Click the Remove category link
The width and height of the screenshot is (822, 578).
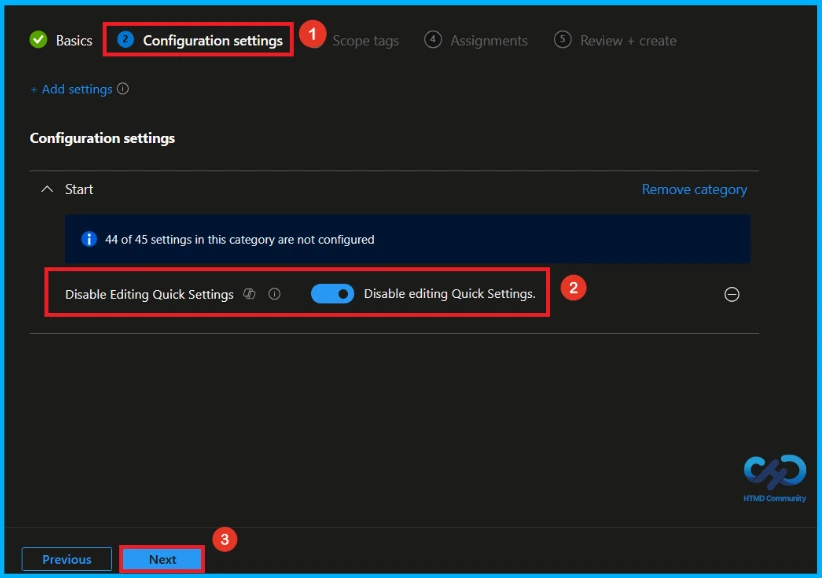pyautogui.click(x=694, y=189)
